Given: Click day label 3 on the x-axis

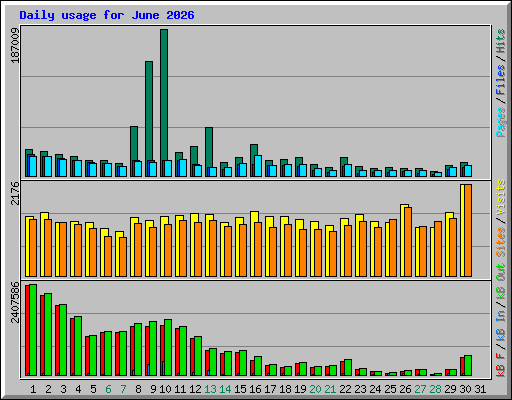Looking at the screenshot, I should (63, 389).
